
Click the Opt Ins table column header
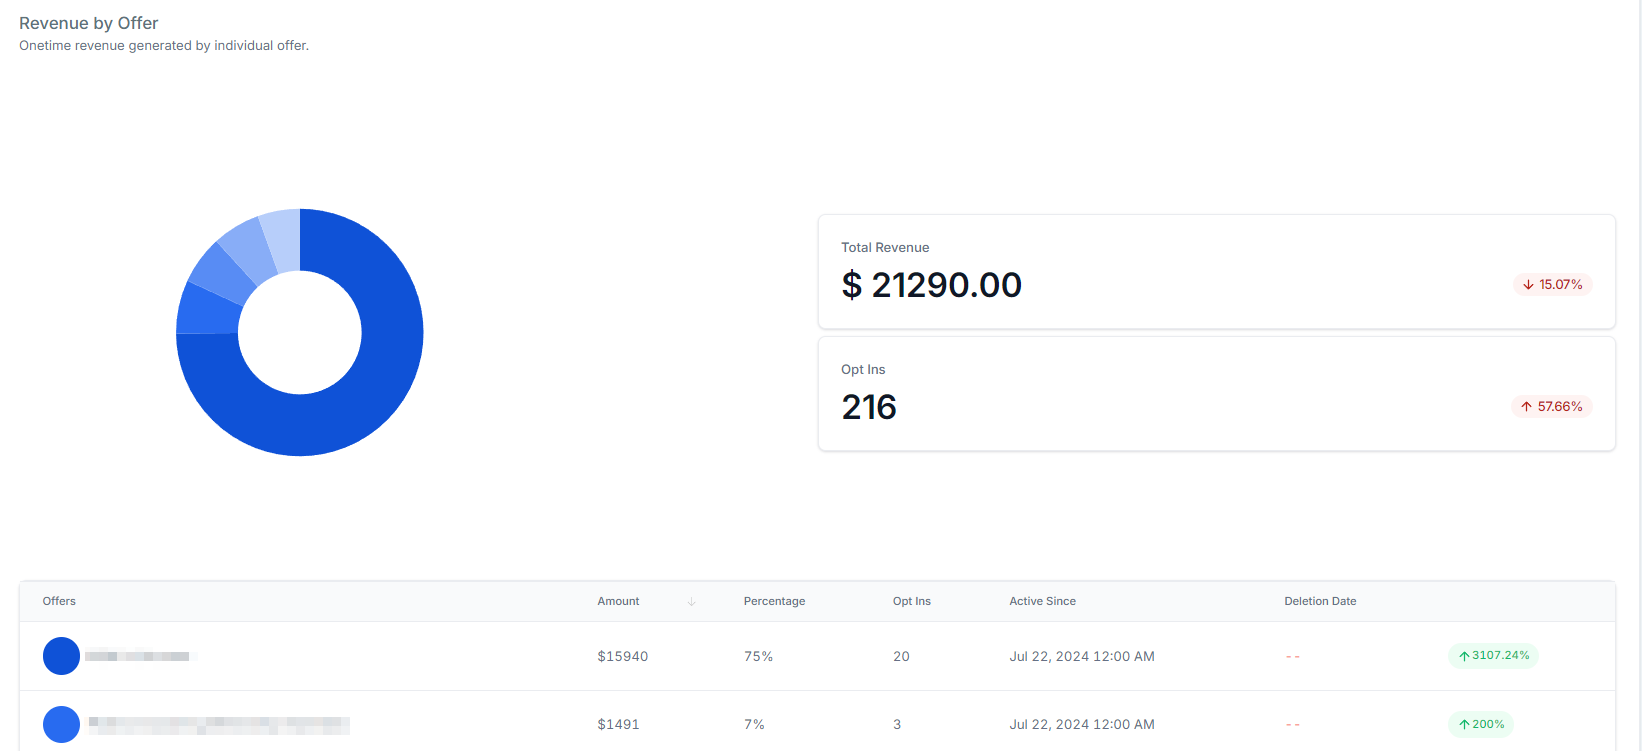point(911,601)
